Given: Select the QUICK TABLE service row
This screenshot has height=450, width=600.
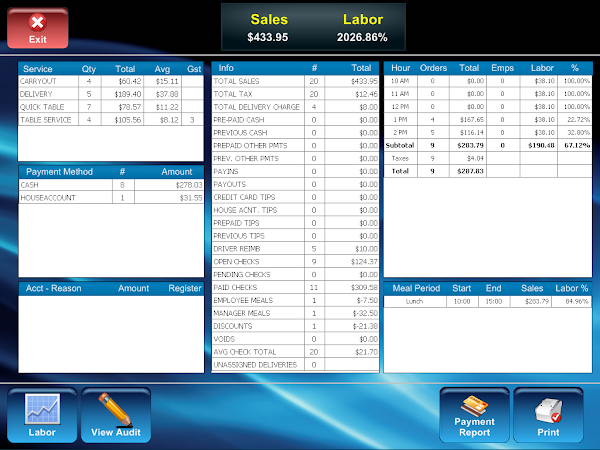Looking at the screenshot, I should click(111, 107).
